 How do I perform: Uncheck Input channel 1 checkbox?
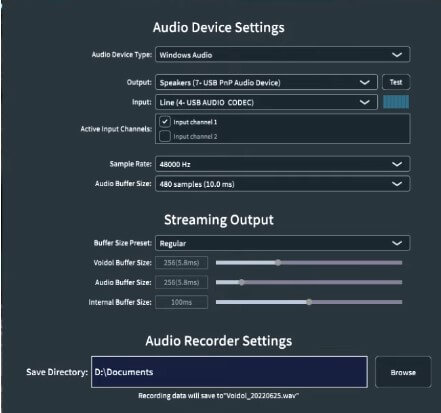[x=165, y=122]
